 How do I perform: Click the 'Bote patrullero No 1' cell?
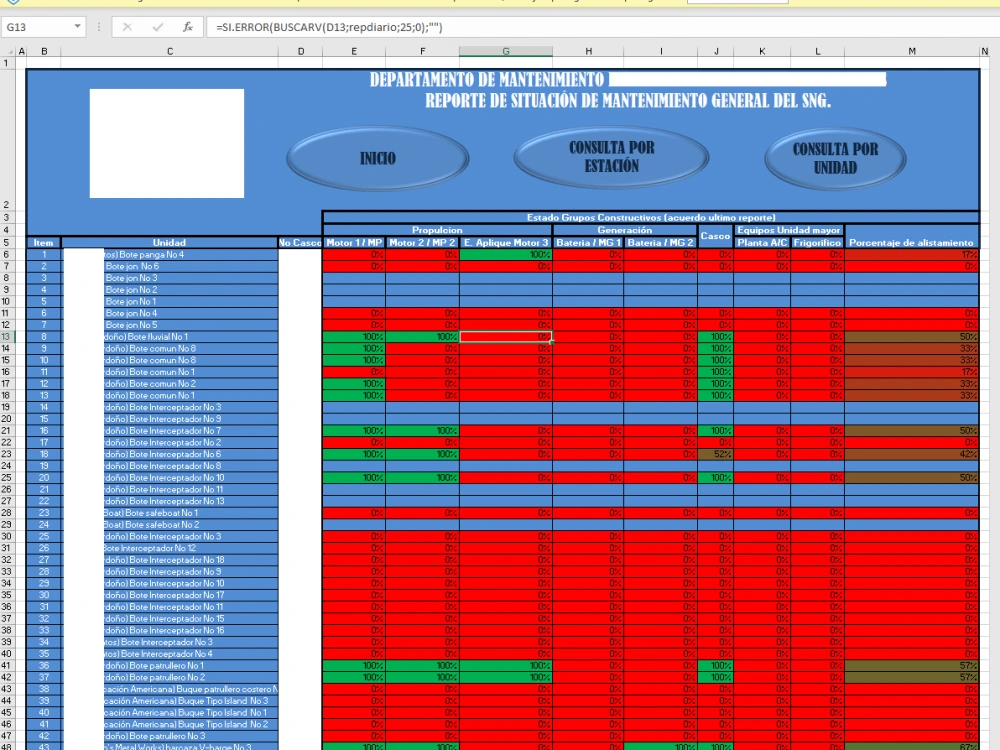[x=171, y=665]
